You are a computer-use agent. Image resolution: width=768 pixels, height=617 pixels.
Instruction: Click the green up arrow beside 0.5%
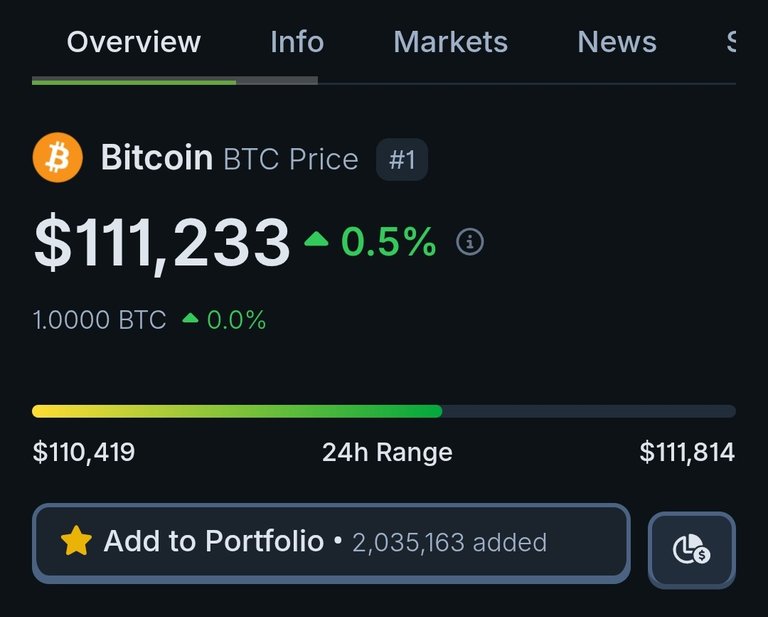click(316, 239)
